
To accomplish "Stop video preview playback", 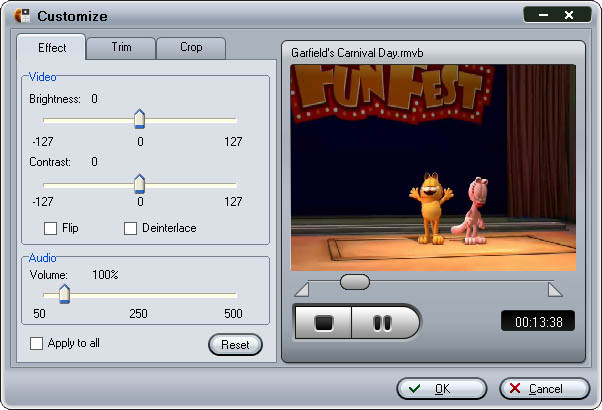I will (323, 322).
